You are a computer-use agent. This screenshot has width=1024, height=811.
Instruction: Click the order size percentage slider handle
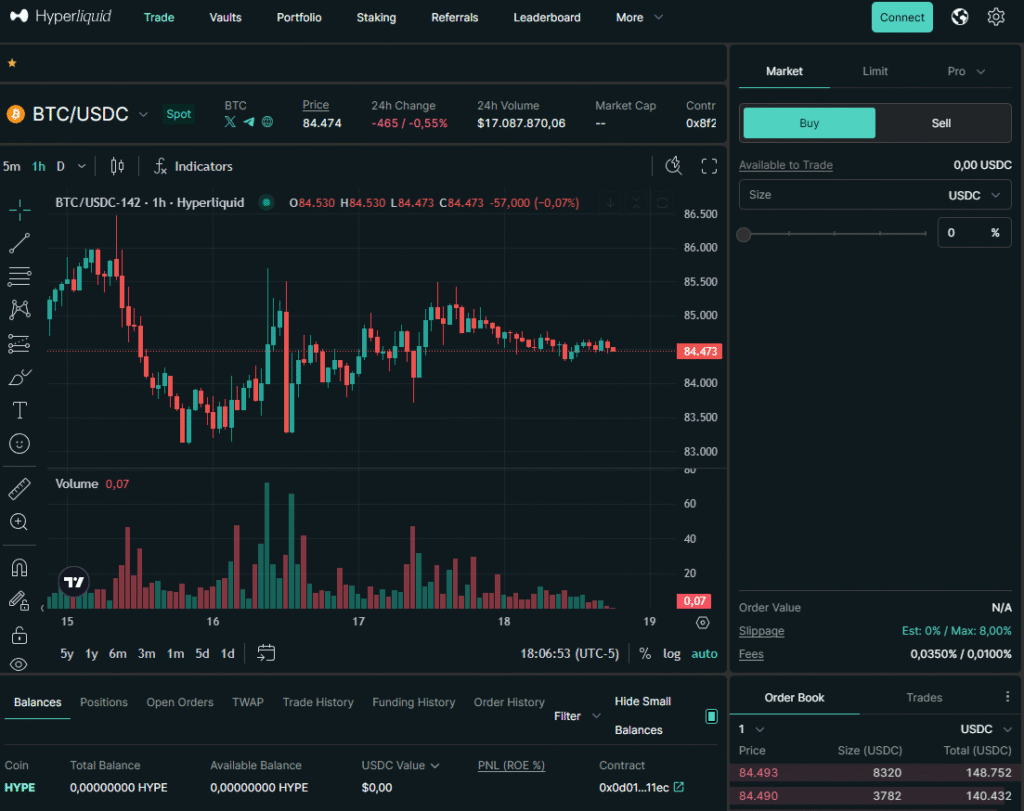(x=744, y=234)
